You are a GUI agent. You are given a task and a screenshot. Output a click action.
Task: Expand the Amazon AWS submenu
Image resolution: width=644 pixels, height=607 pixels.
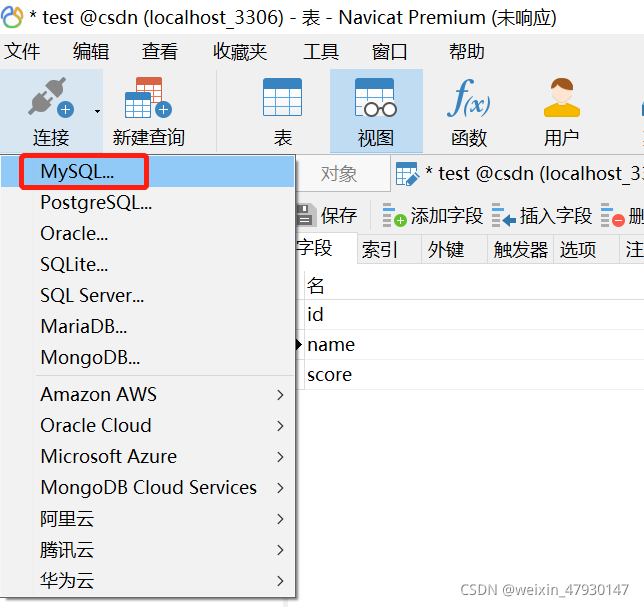148,395
